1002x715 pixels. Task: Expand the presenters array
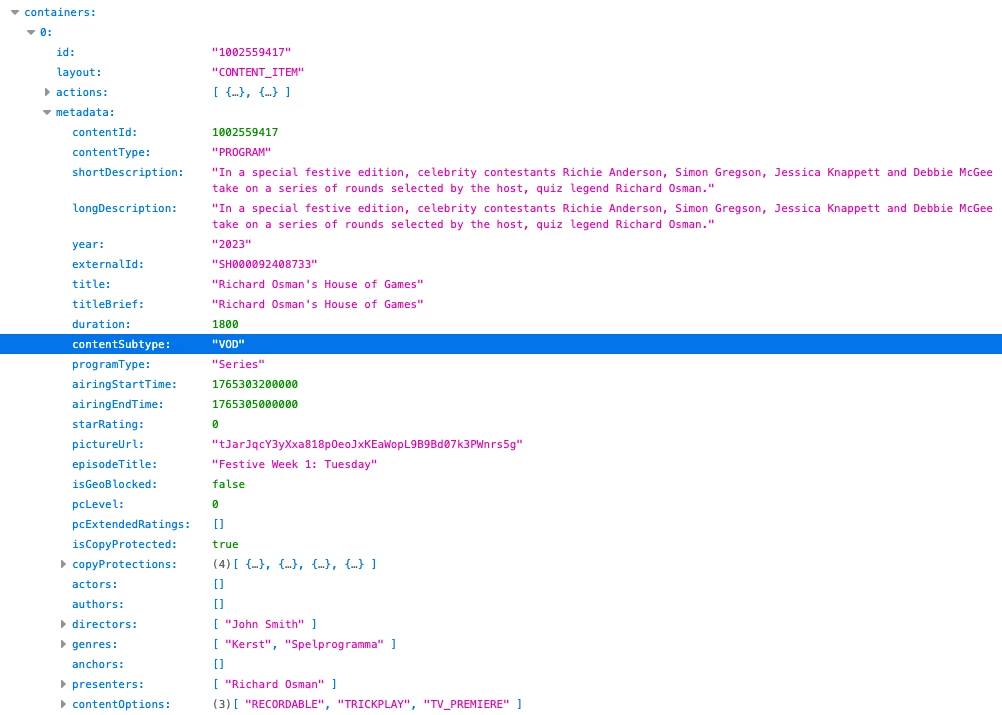[63, 684]
